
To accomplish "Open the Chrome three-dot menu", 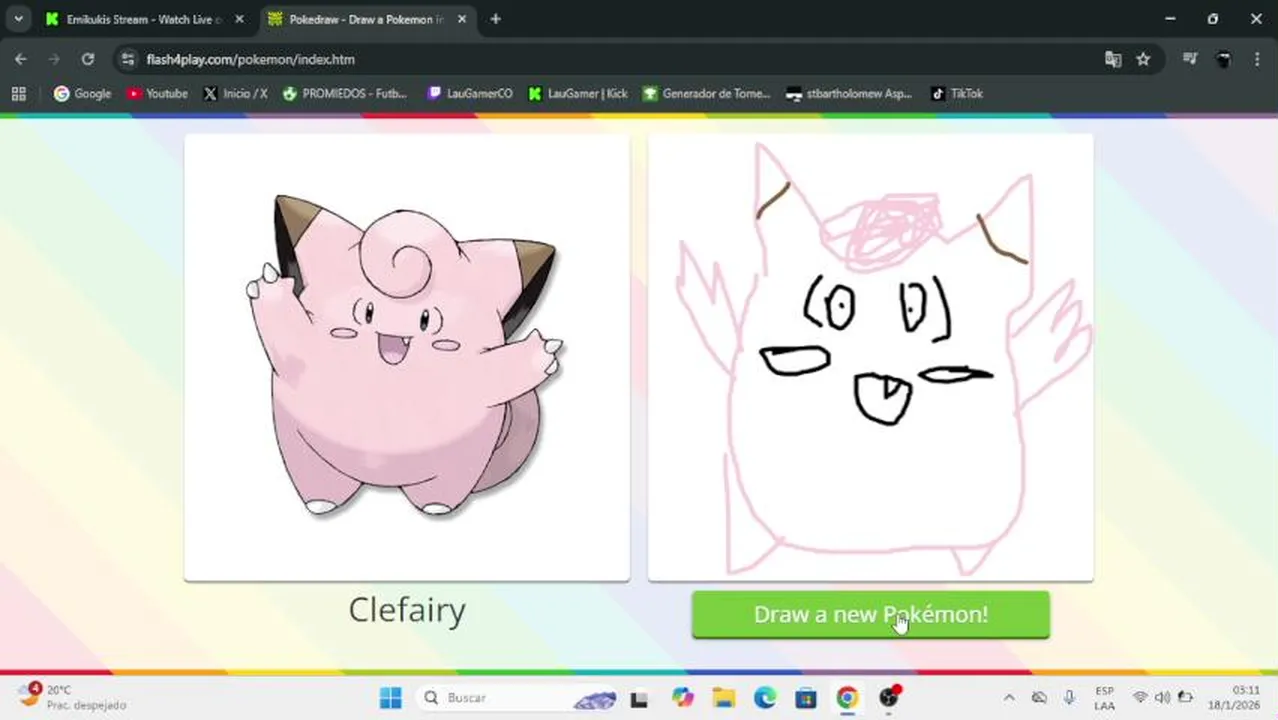I will click(1257, 59).
